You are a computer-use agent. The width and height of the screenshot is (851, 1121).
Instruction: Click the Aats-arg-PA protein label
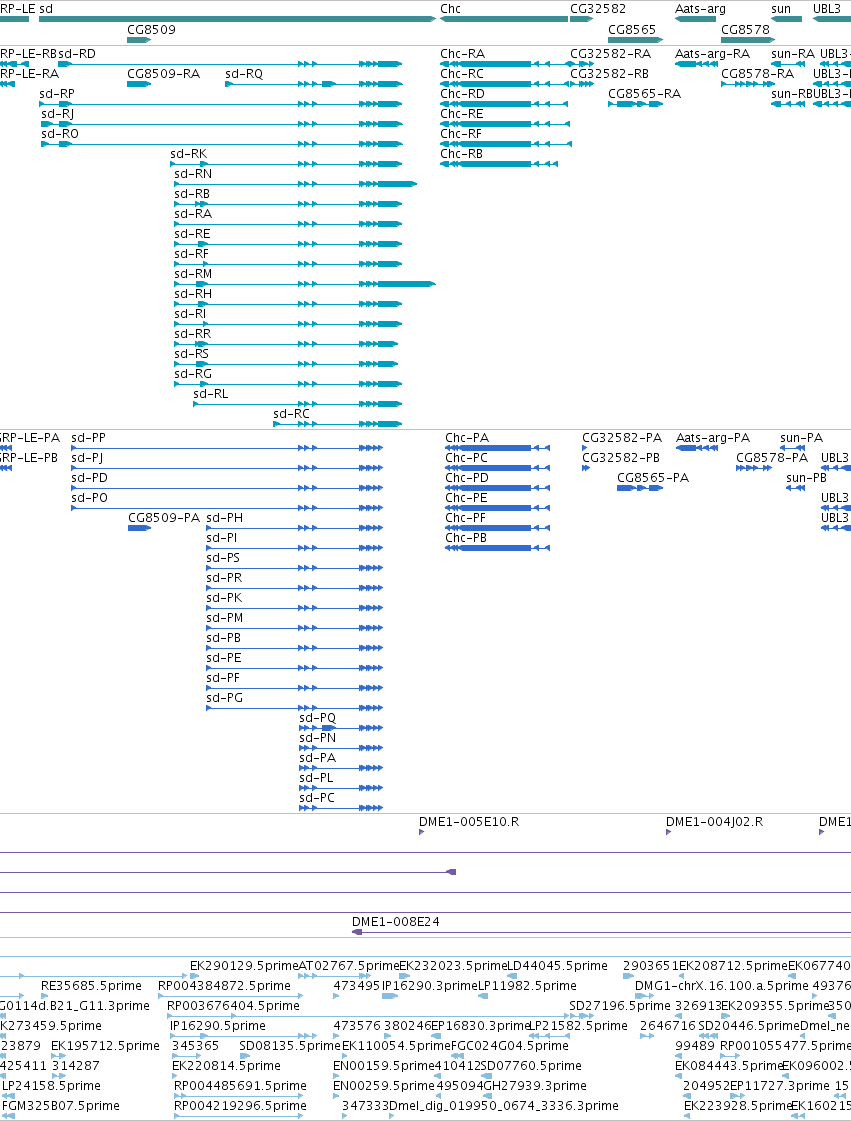pos(713,438)
